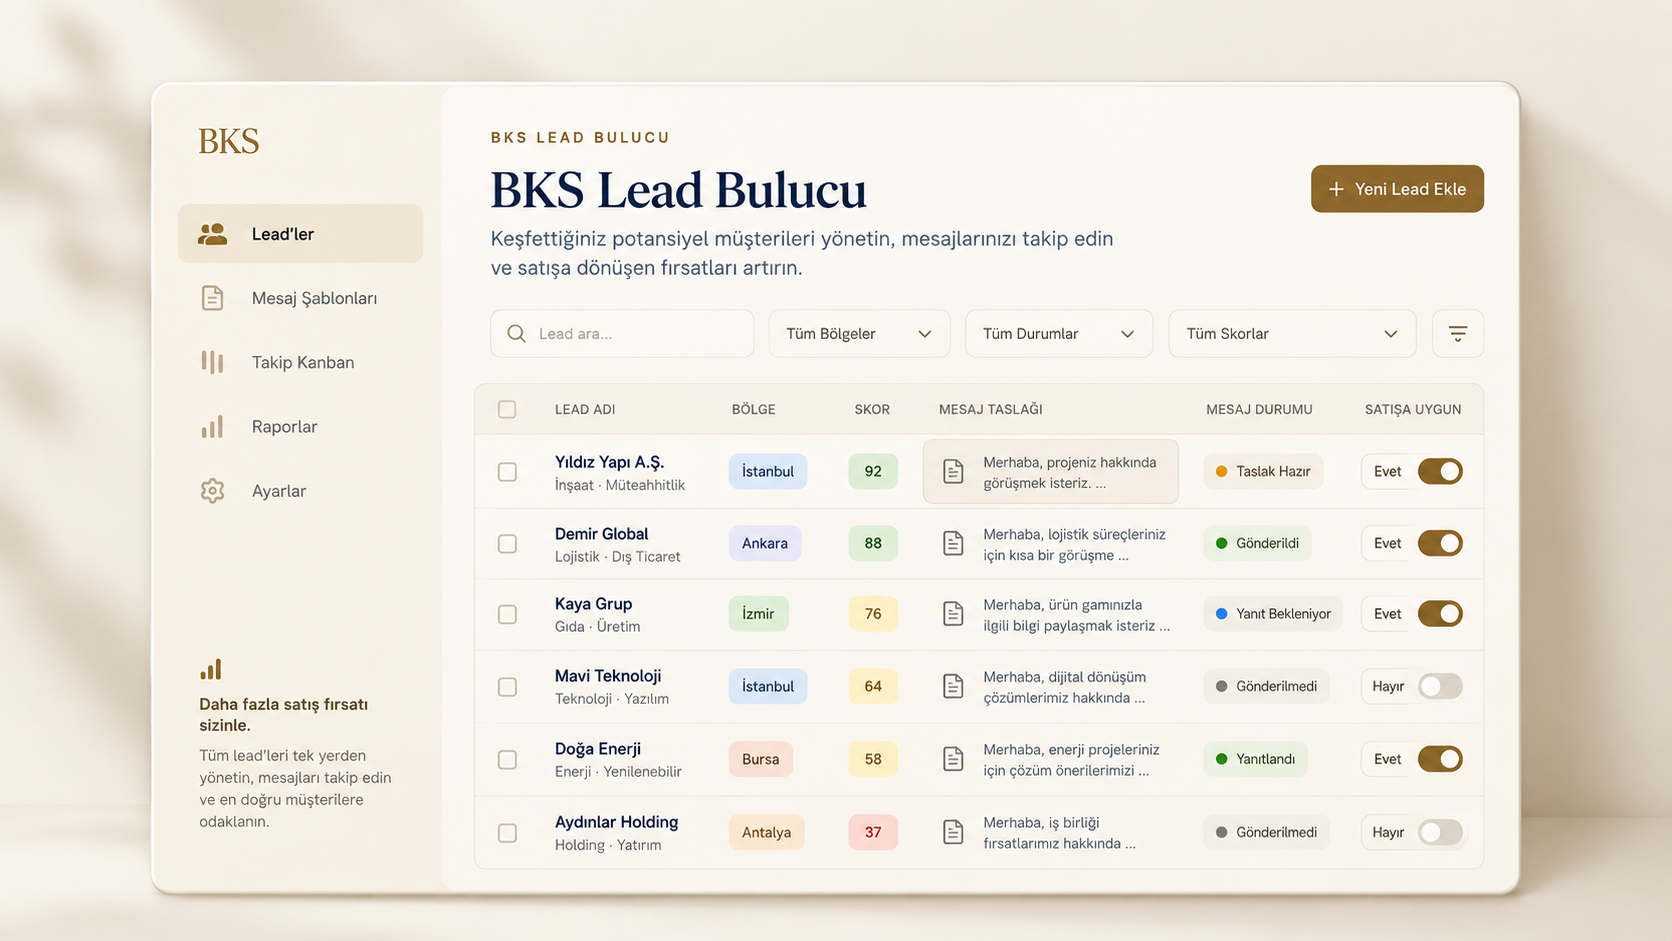The height and width of the screenshot is (941, 1672).
Task: Enable Satışa Uygun toggle for Mavi Teknoloji
Action: (1440, 686)
